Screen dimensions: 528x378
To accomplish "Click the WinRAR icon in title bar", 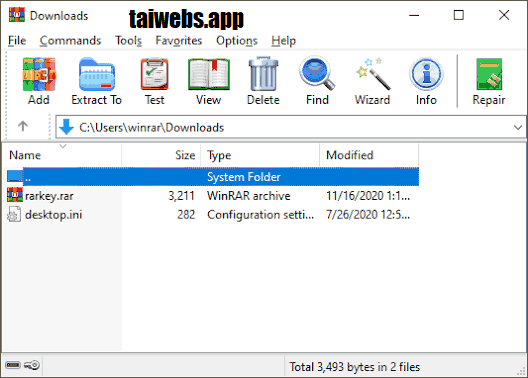I will 17,15.
